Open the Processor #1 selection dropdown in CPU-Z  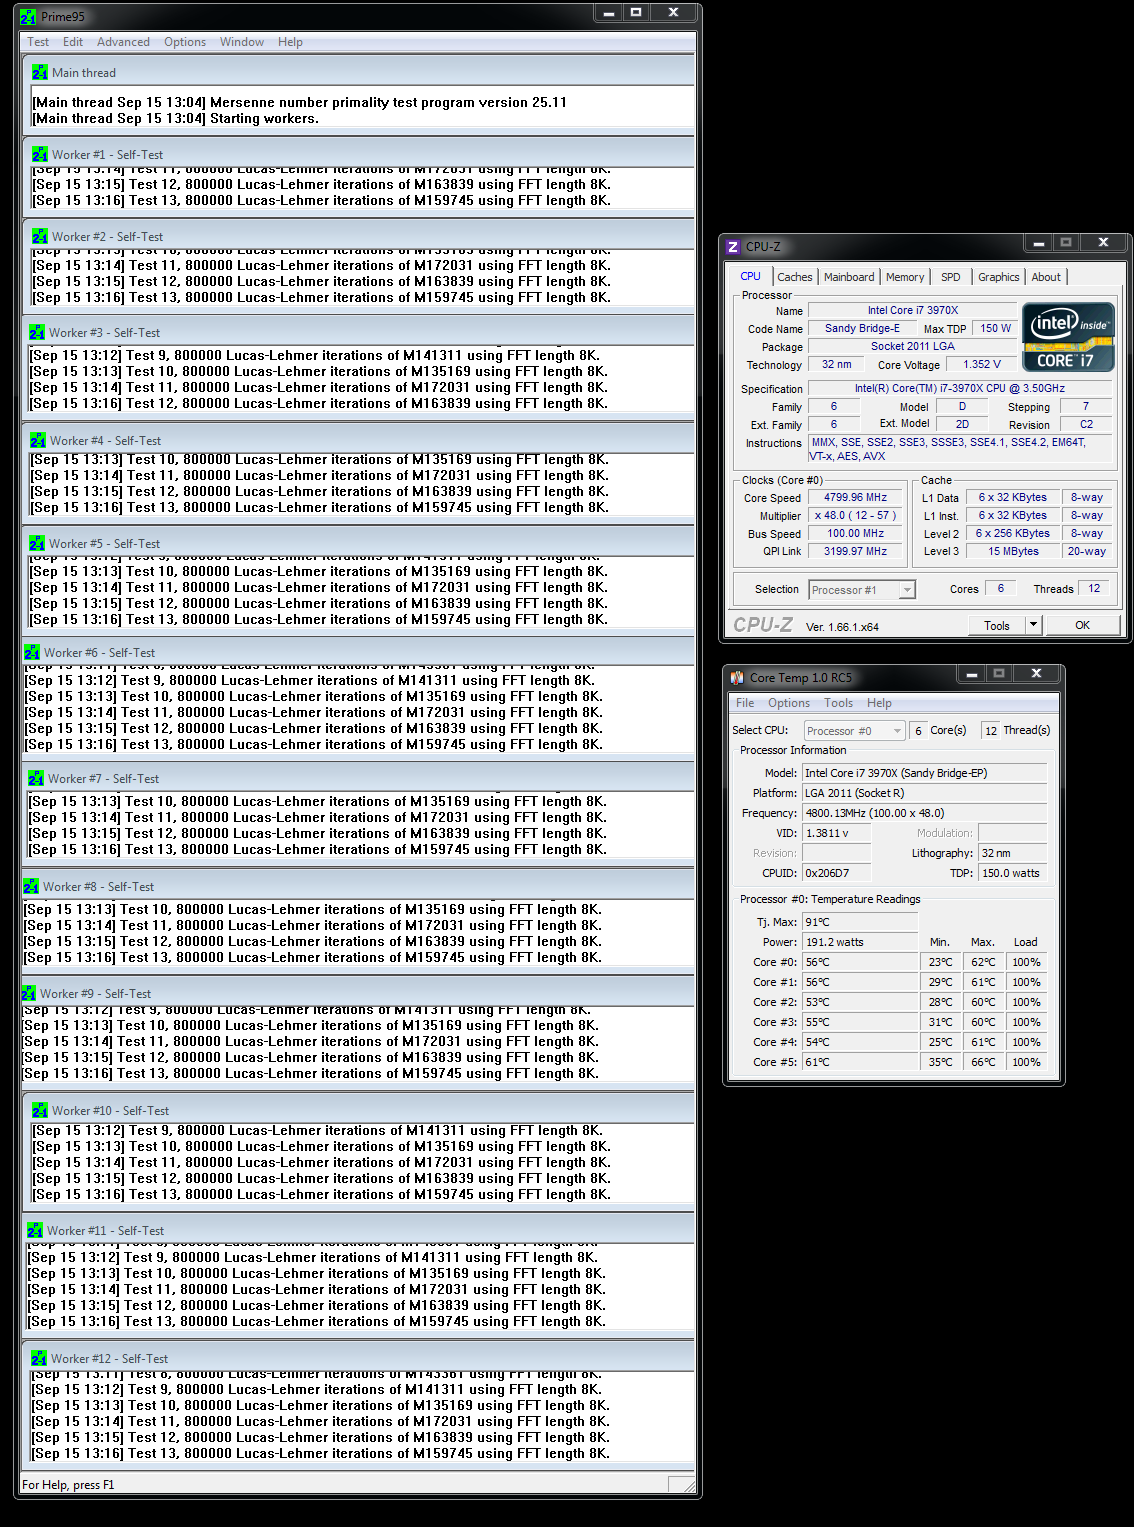tap(862, 590)
